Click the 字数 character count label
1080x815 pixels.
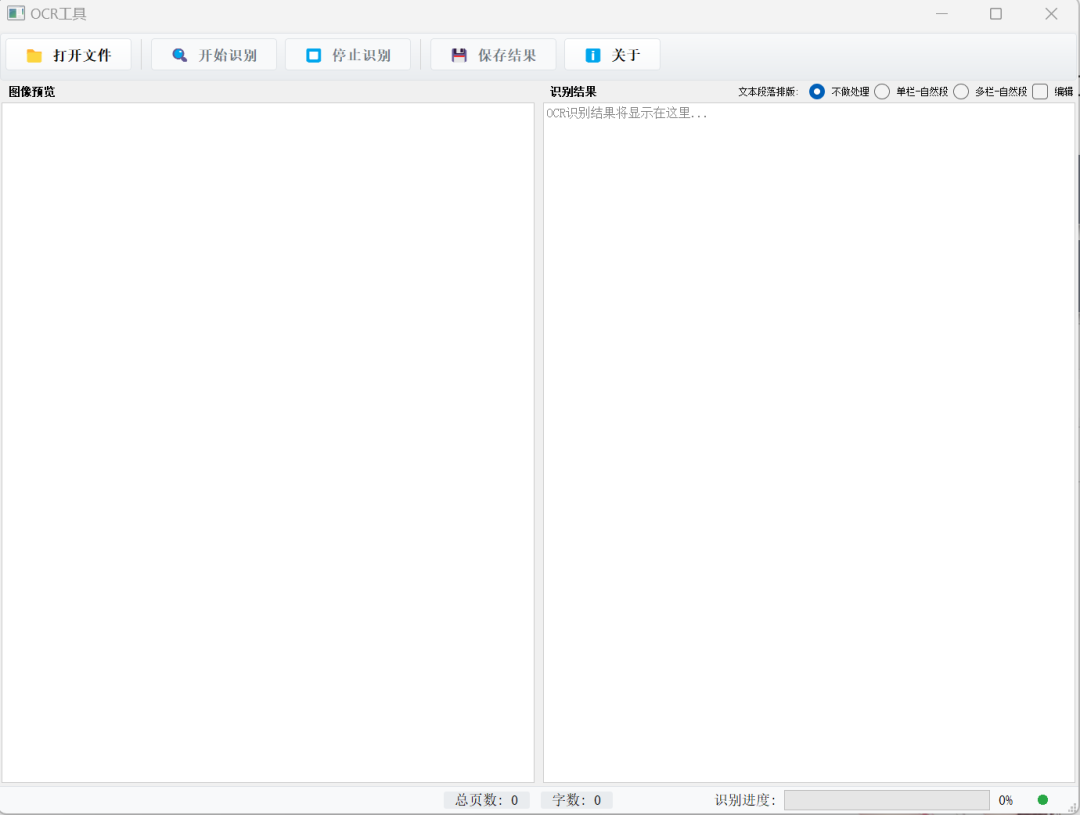pos(577,800)
